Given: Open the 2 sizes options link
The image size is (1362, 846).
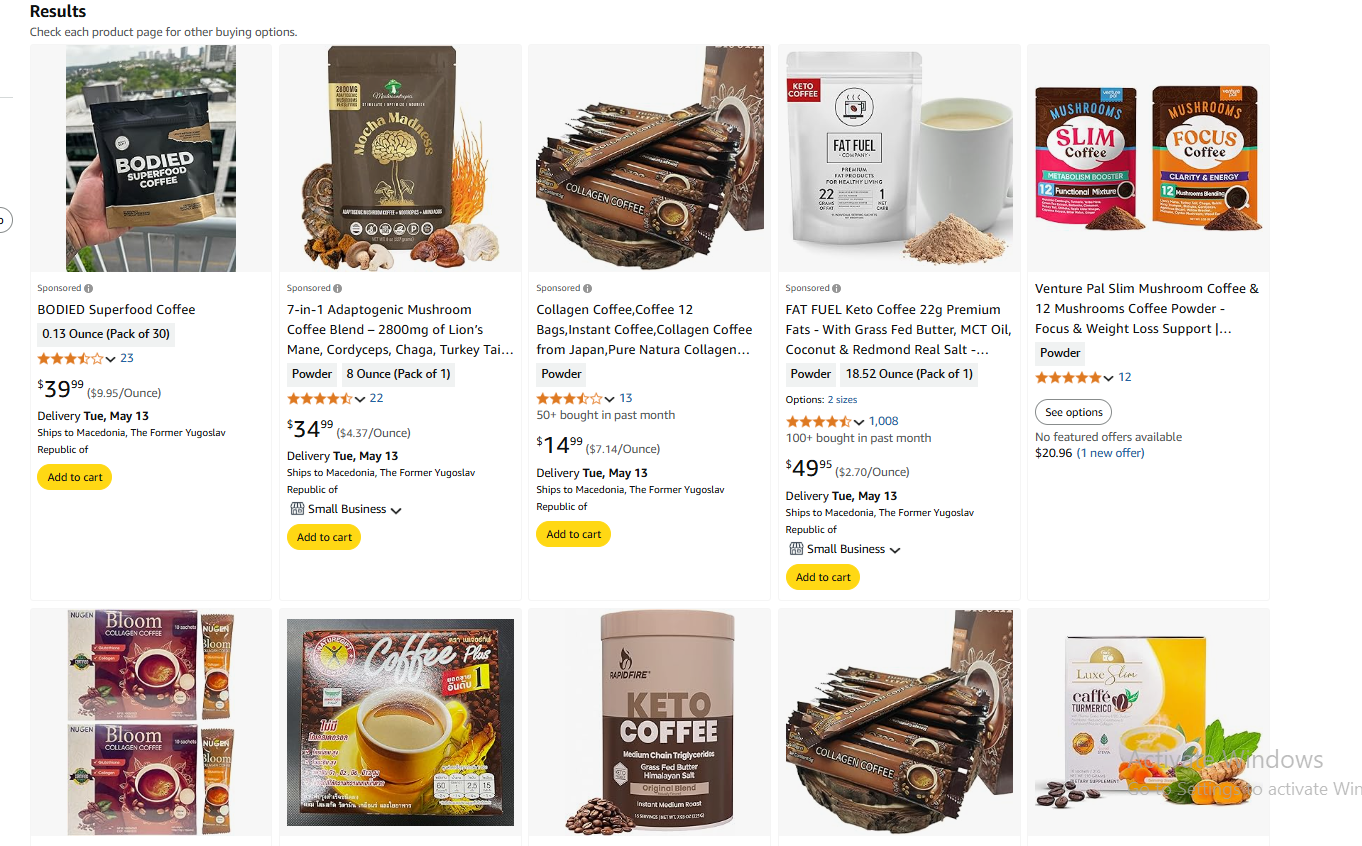Looking at the screenshot, I should tap(842, 399).
